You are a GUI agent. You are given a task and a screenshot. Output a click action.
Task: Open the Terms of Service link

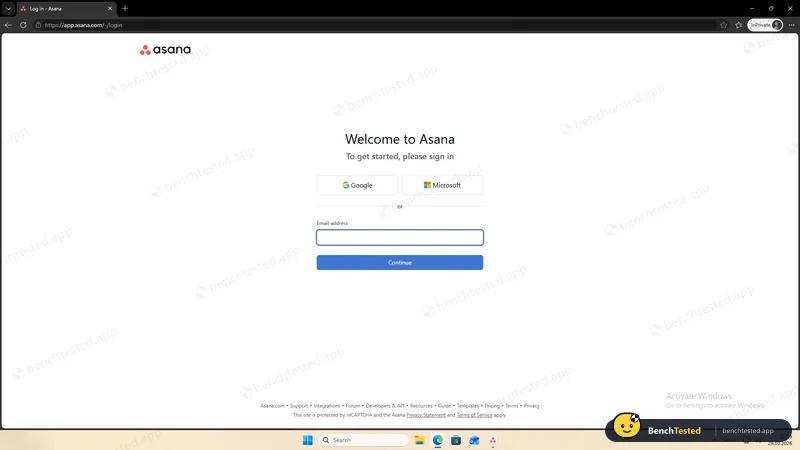[474, 415]
